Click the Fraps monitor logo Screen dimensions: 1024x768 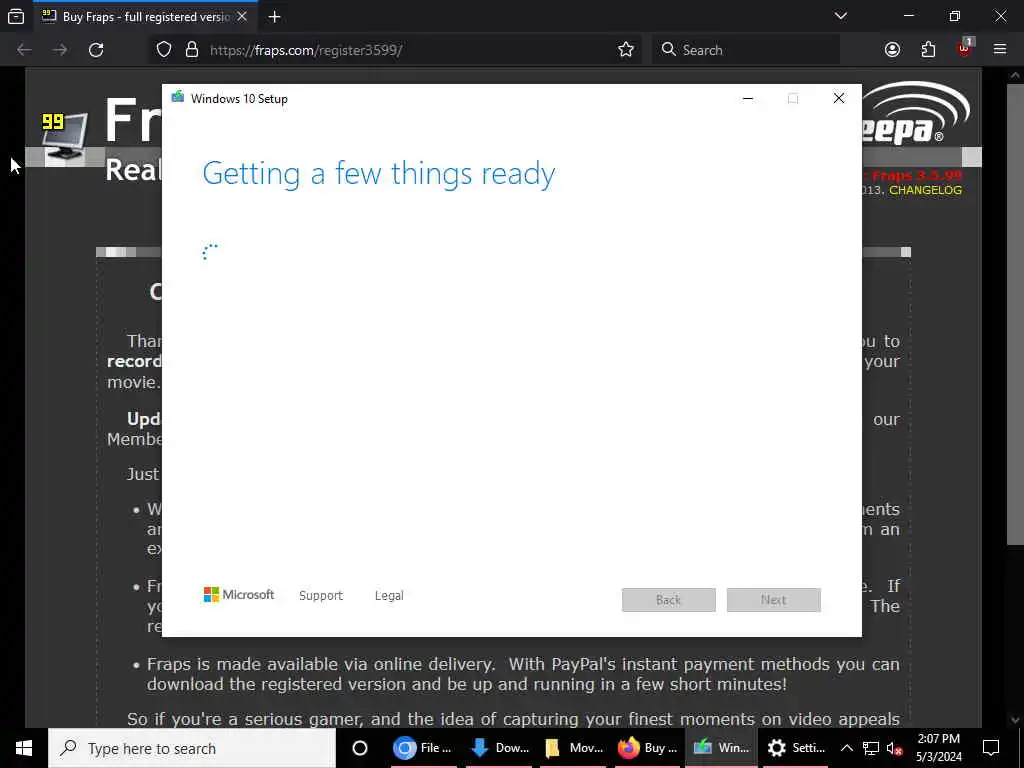64,136
